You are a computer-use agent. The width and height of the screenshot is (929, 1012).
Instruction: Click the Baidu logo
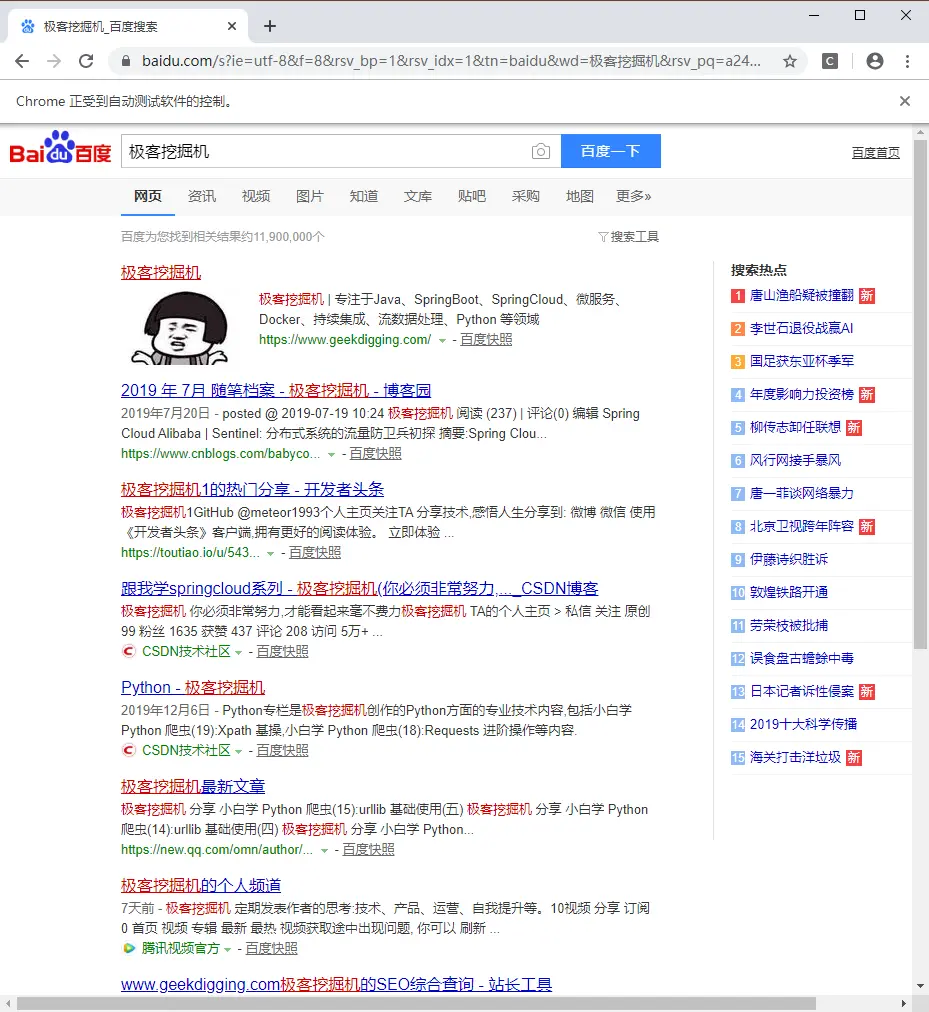tap(60, 148)
